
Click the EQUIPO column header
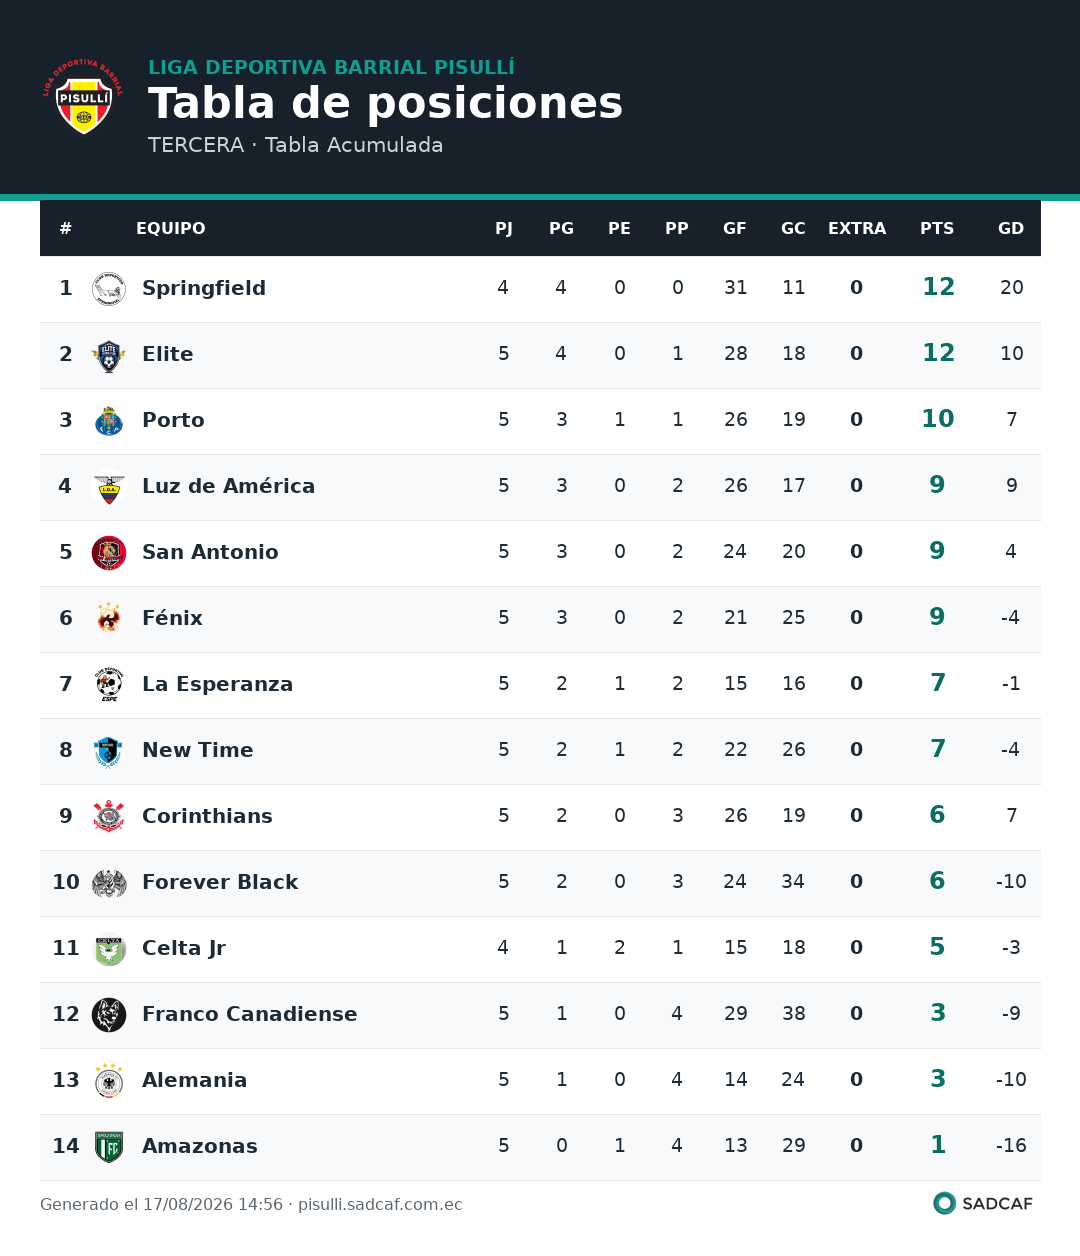click(171, 229)
